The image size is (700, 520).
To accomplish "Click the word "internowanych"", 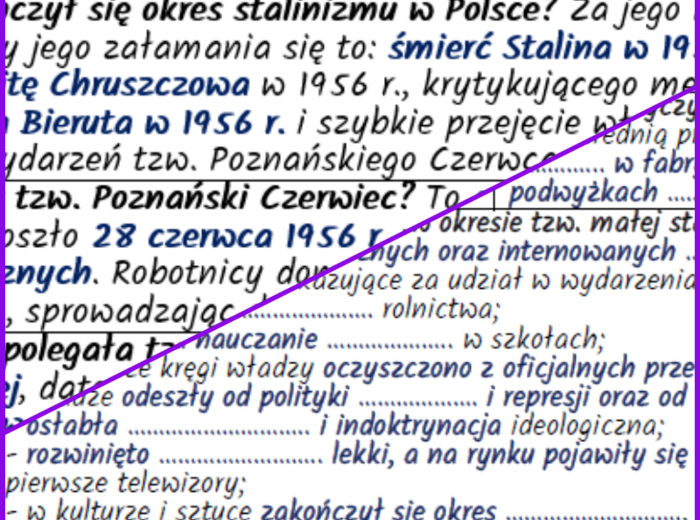I will (x=587, y=251).
